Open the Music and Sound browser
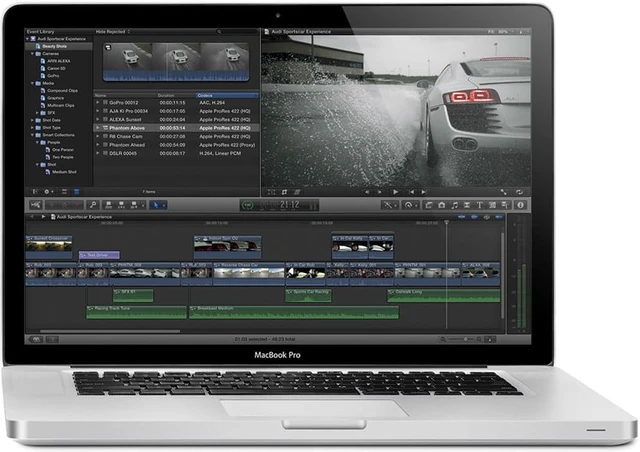The width and height of the screenshot is (640, 452). coord(454,205)
